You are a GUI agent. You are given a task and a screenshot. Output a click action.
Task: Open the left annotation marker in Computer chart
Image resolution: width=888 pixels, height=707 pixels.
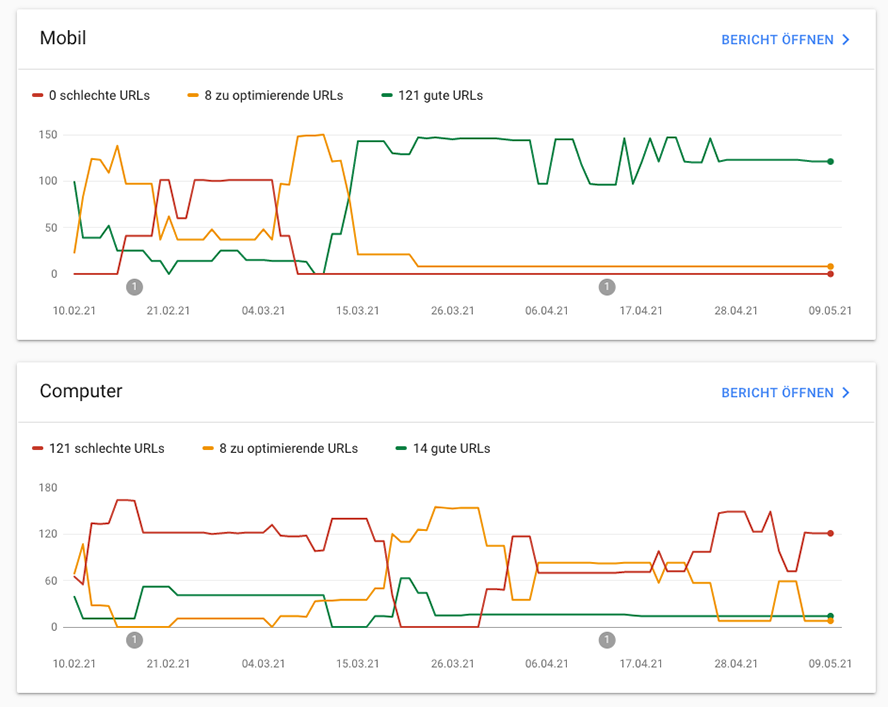pyautogui.click(x=135, y=640)
